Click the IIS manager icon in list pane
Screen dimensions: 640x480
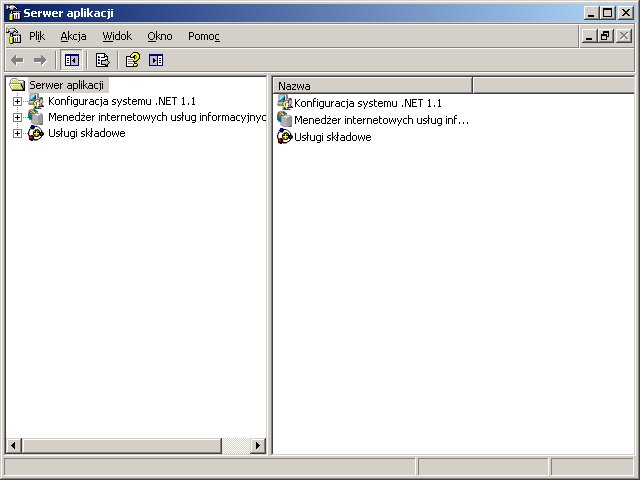point(284,119)
